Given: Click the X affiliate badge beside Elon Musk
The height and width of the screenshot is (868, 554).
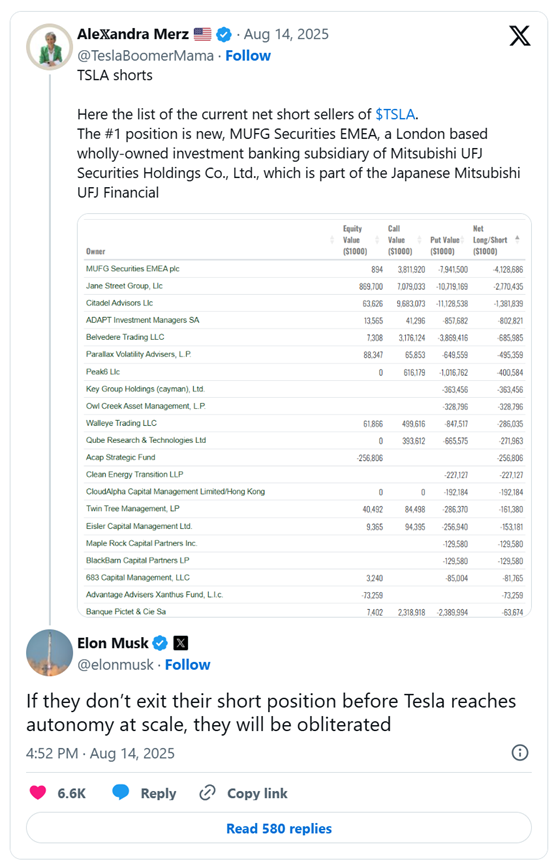Looking at the screenshot, I should point(180,643).
